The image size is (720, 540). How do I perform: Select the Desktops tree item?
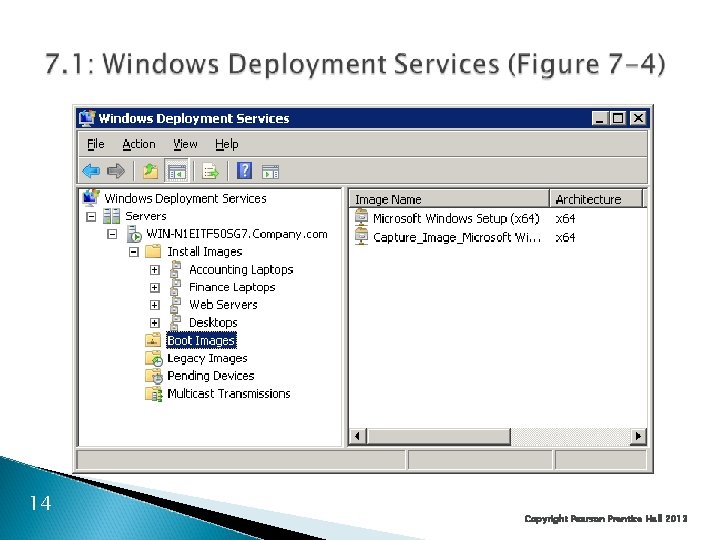[213, 322]
